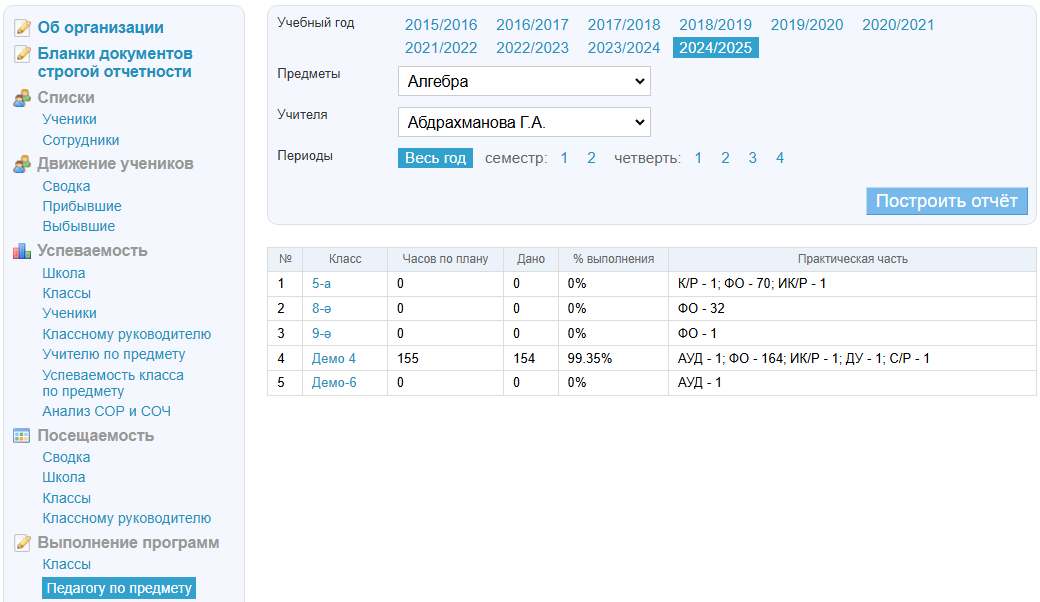
Task: Click the people icon beside Списки
Action: [x=22, y=98]
